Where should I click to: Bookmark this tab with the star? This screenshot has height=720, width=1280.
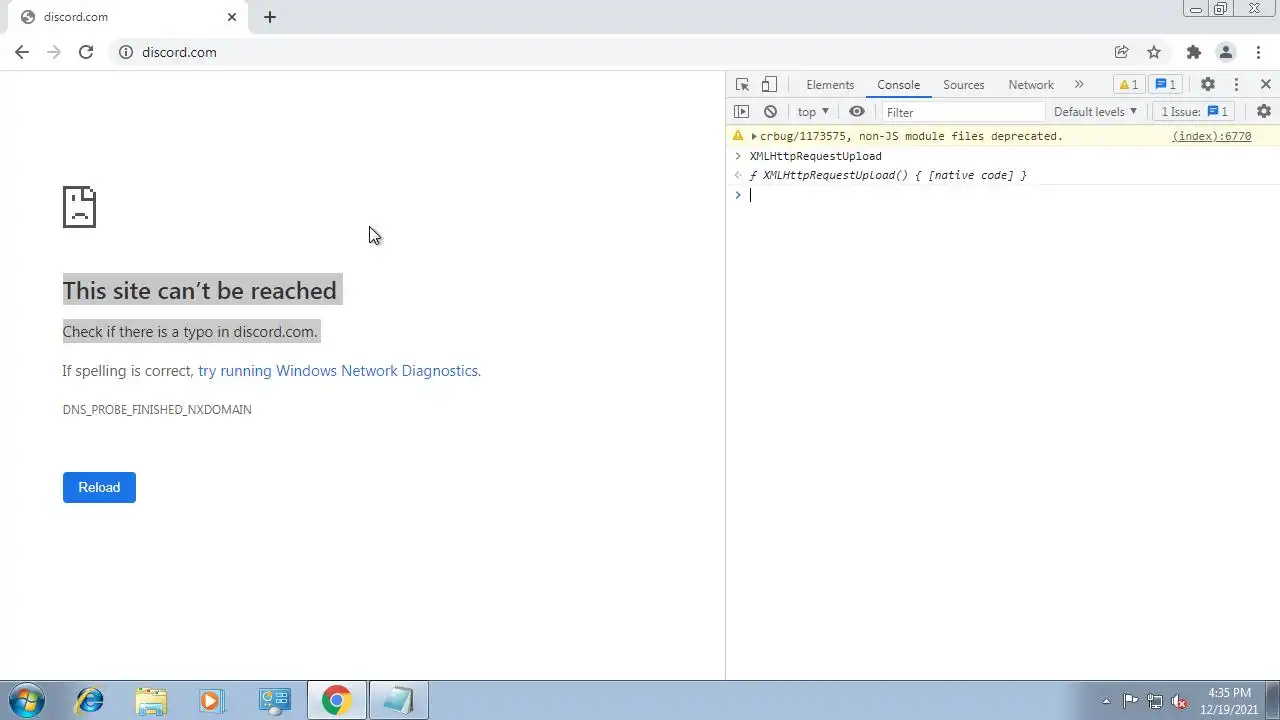tap(1154, 52)
